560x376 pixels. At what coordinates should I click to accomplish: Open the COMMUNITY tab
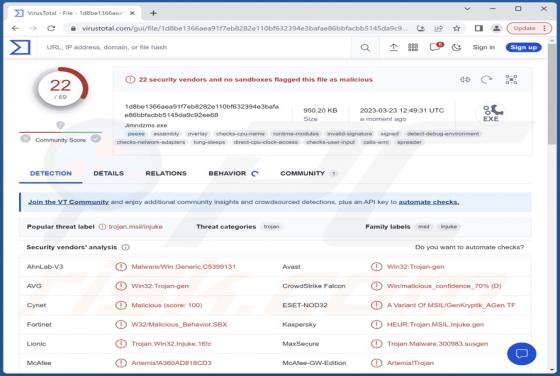coord(308,173)
